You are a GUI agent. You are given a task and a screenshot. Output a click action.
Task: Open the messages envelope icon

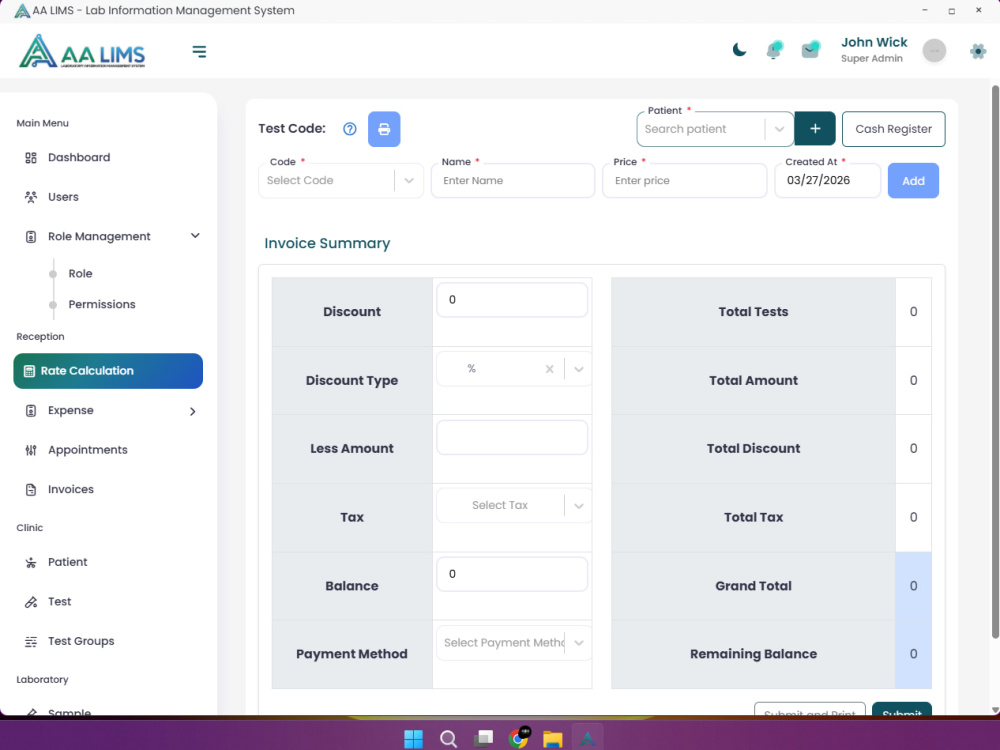click(x=811, y=50)
